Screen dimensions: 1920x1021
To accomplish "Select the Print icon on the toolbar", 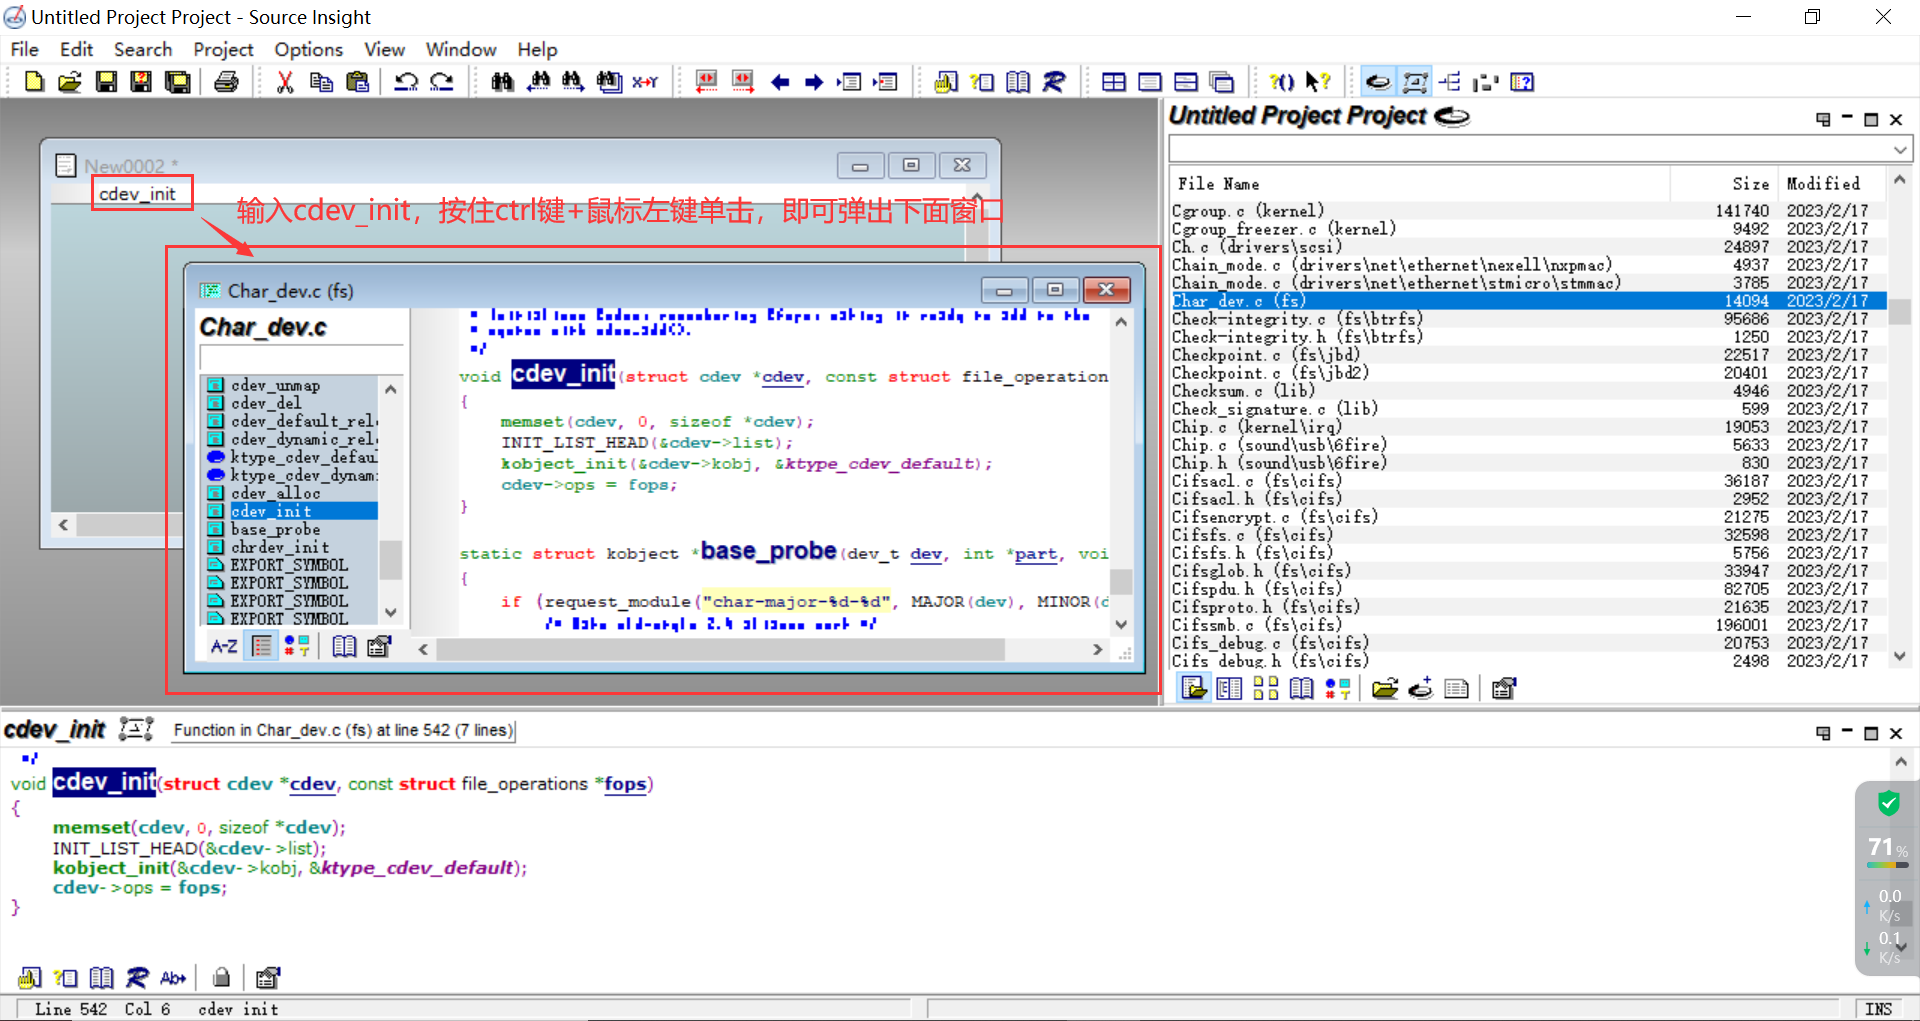I will tap(227, 82).
